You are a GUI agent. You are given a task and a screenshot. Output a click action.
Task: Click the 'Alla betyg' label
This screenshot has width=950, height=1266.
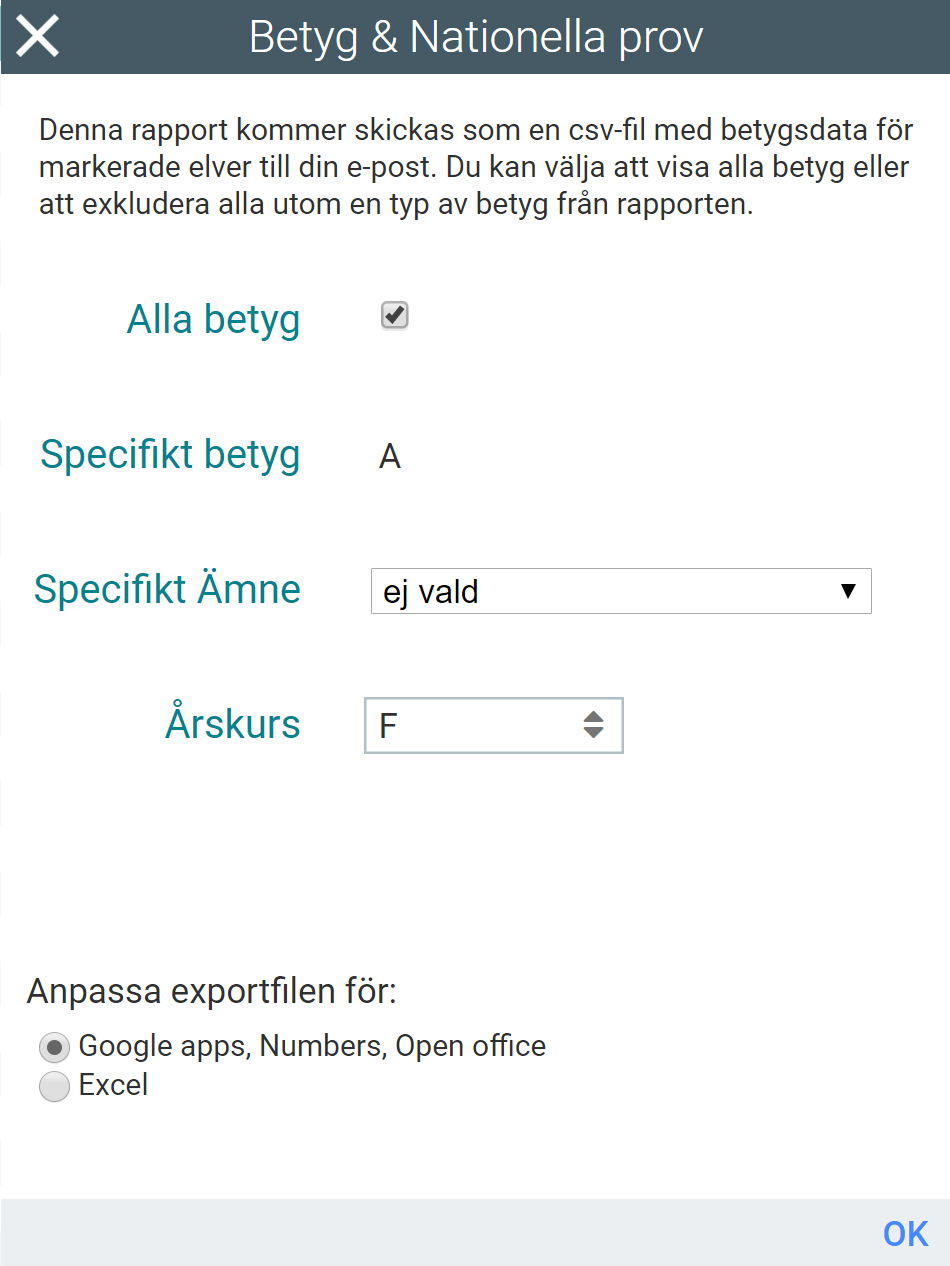pos(213,320)
